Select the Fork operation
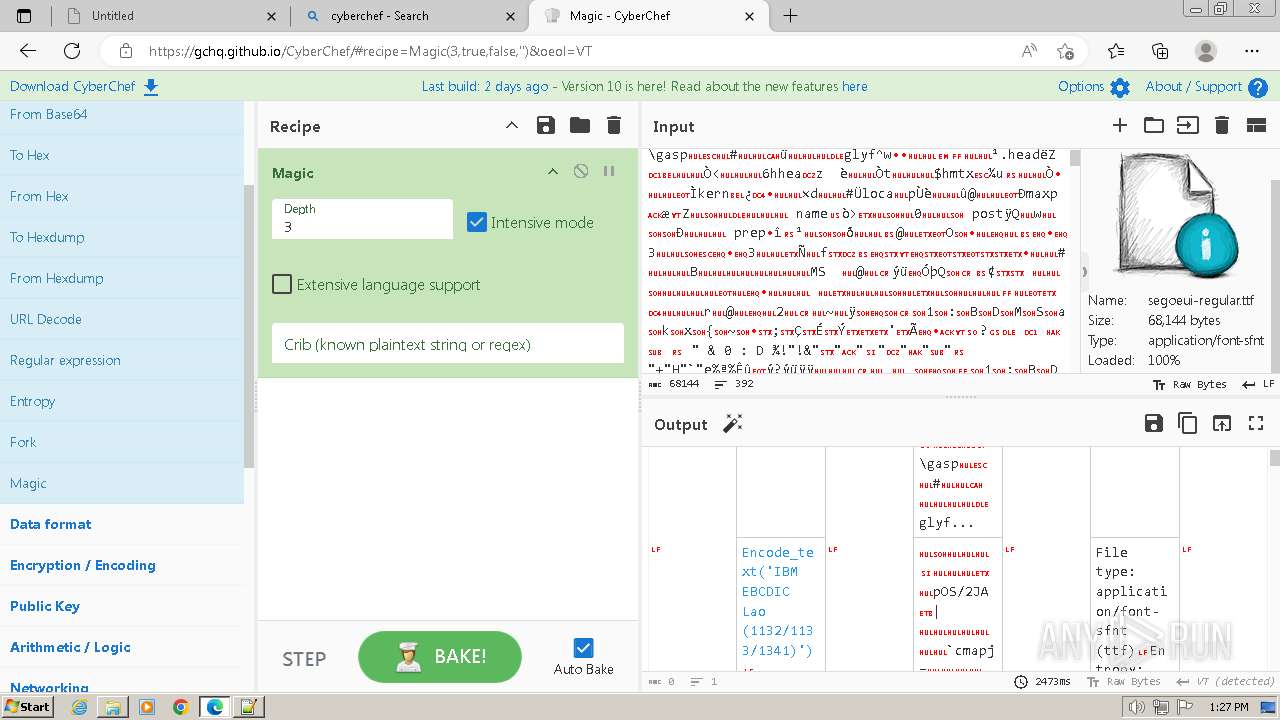The image size is (1280, 720). pos(121,442)
